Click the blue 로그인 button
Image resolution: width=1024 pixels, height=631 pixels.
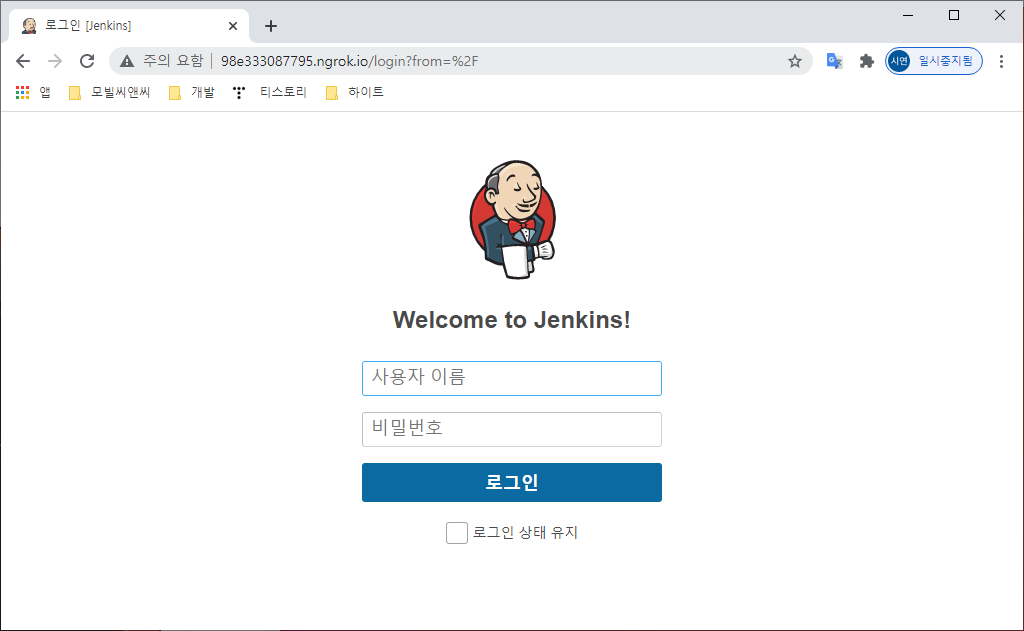(x=512, y=483)
